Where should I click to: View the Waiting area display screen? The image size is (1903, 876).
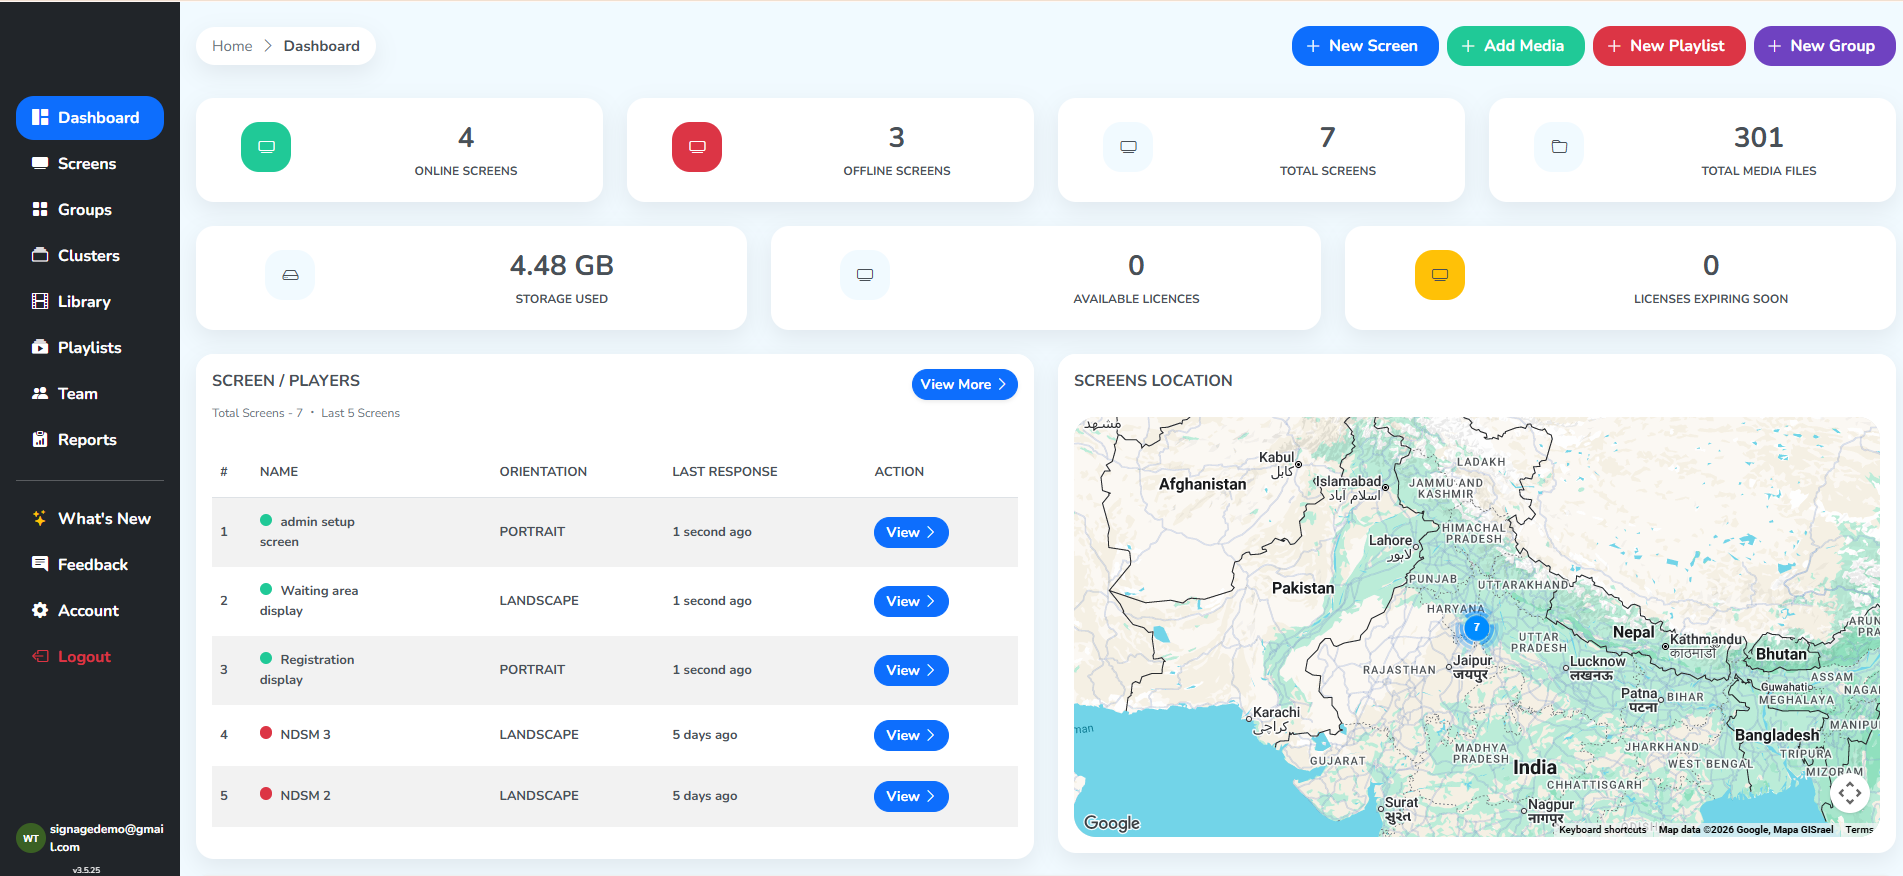911,602
